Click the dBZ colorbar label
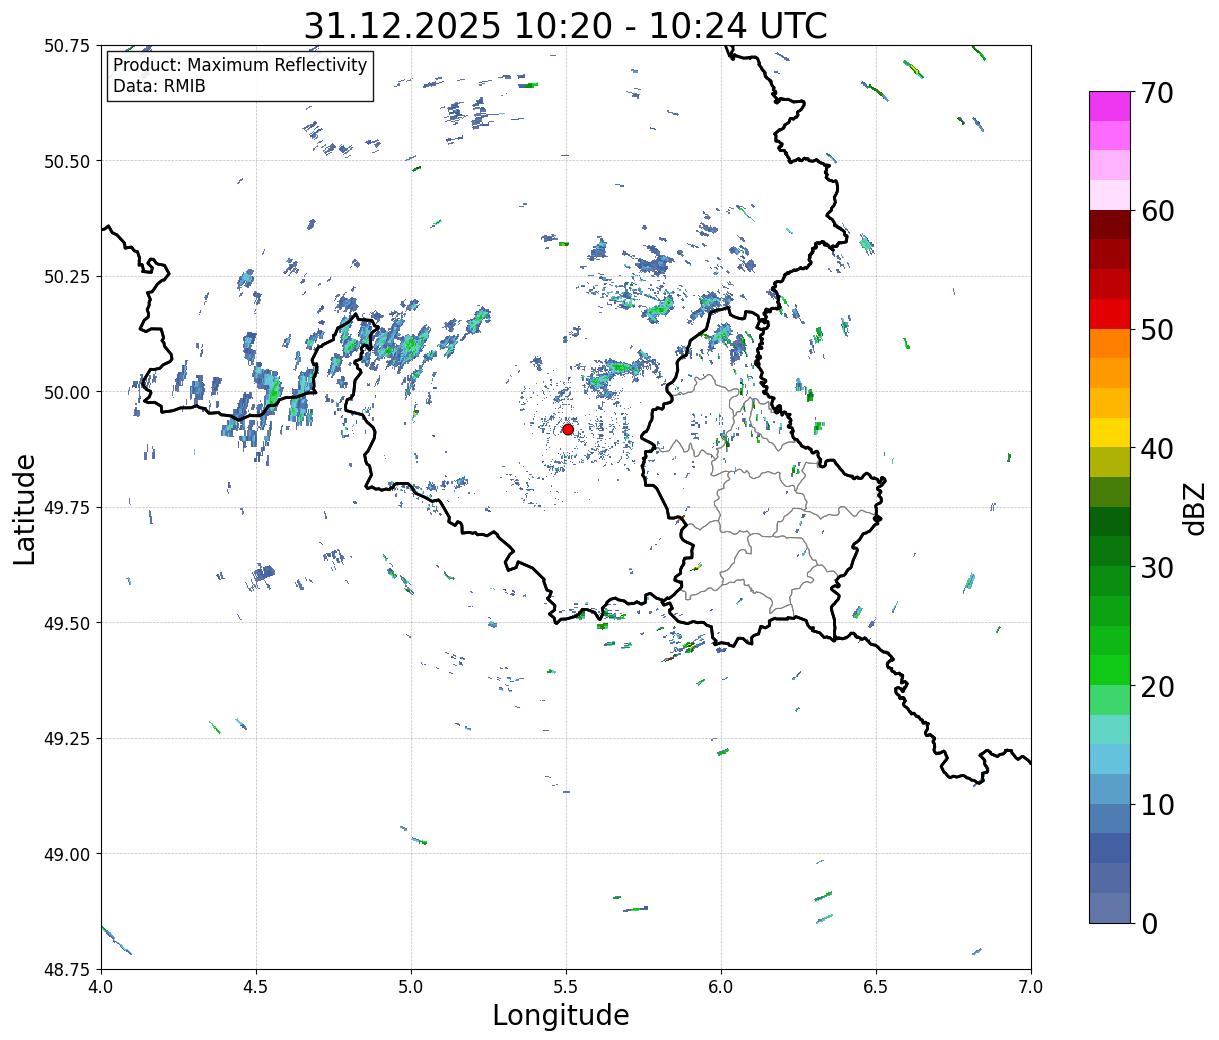Image resolution: width=1219 pixels, height=1040 pixels. point(1195,507)
